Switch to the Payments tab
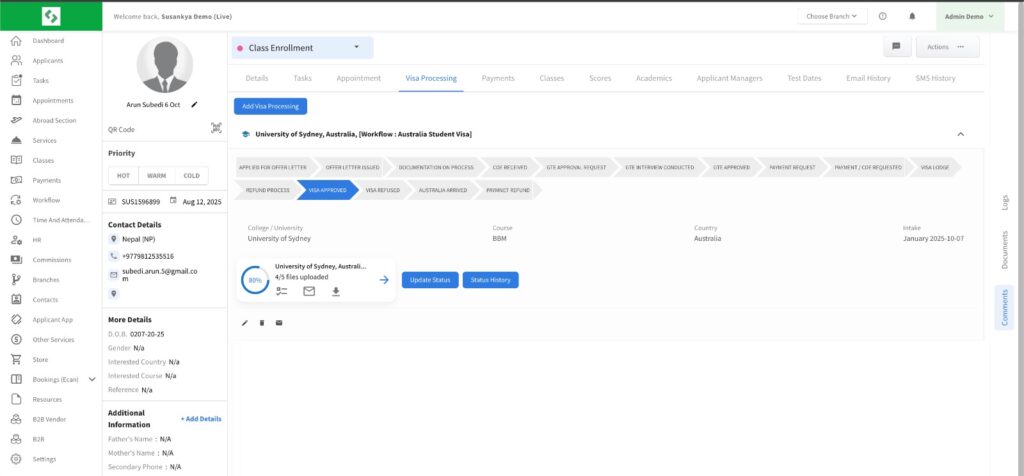 click(497, 78)
